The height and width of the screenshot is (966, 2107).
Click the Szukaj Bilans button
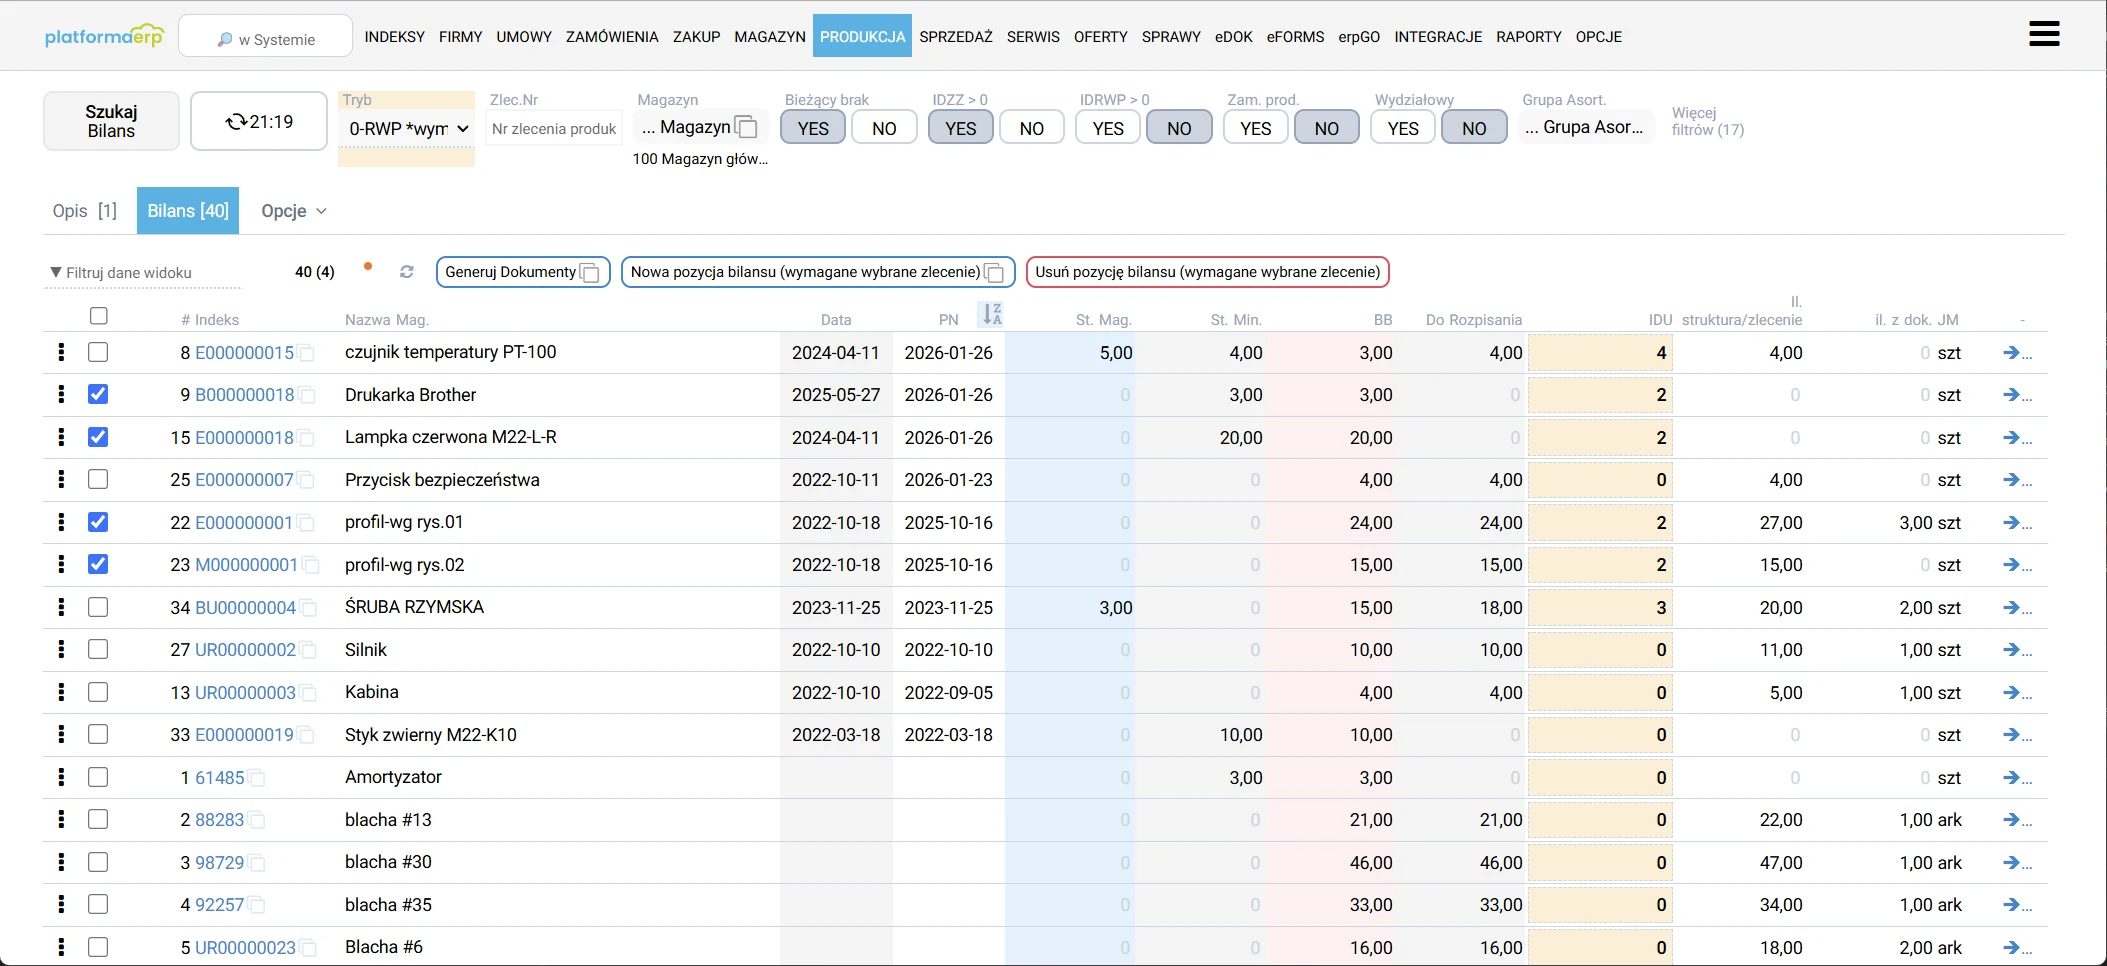pos(111,121)
